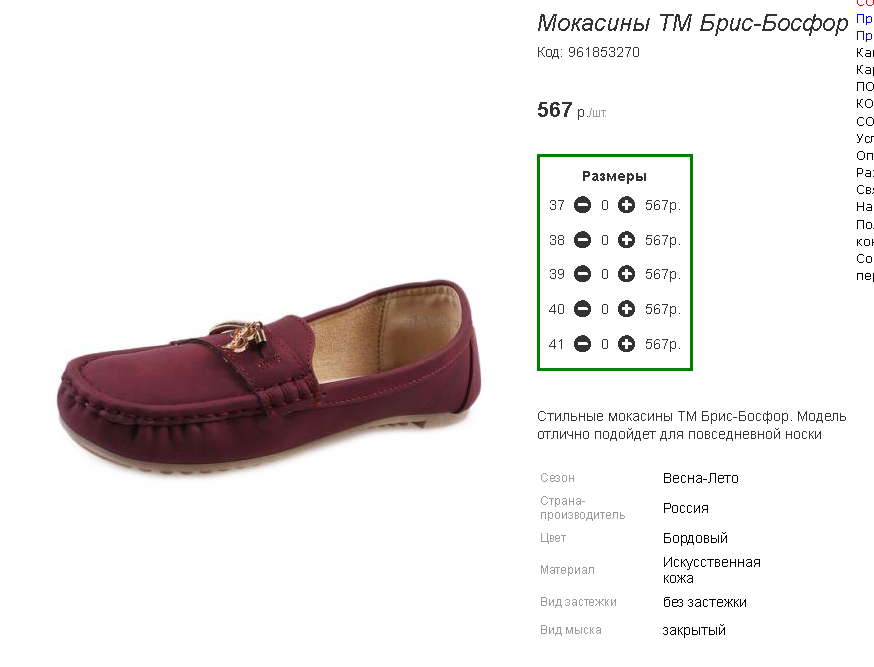Click minus button for size 41
The image size is (874, 667).
582,344
